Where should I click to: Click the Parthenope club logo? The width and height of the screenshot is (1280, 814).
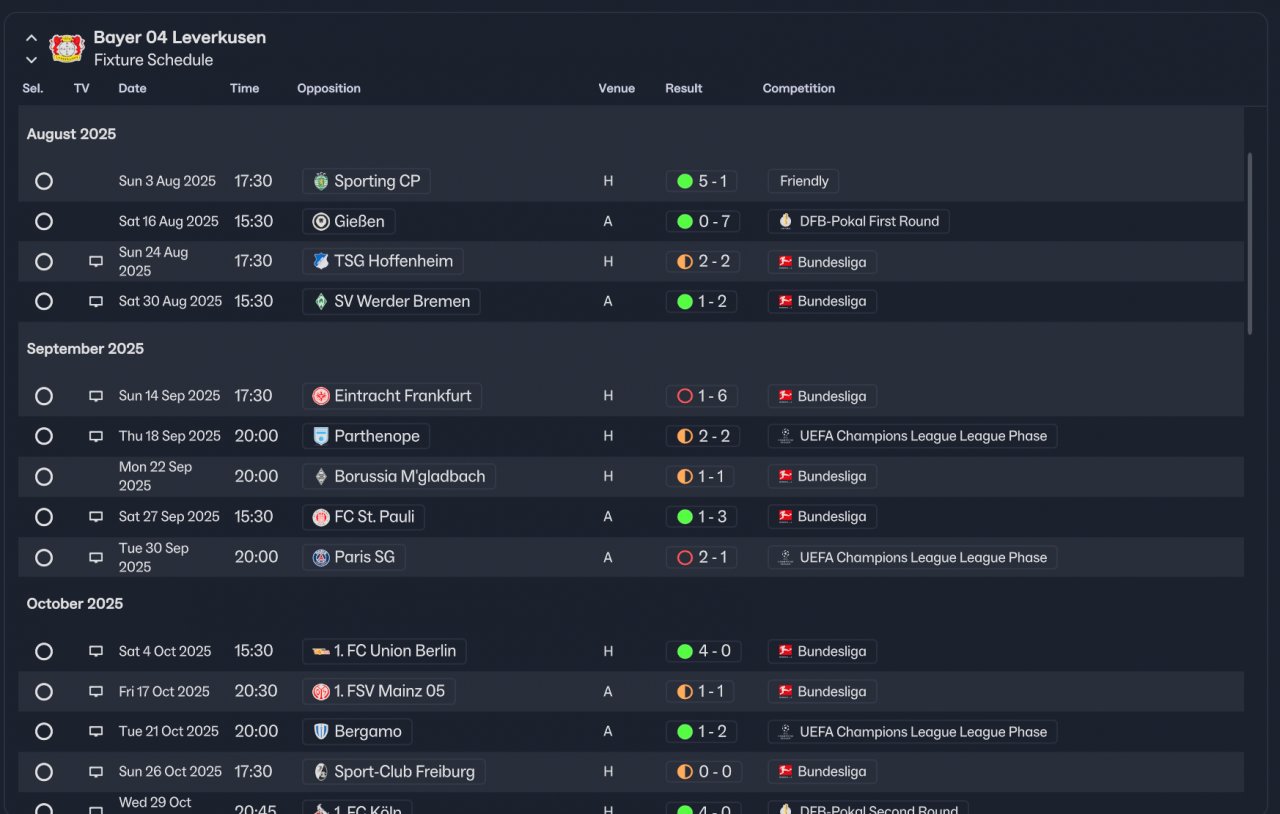321,436
